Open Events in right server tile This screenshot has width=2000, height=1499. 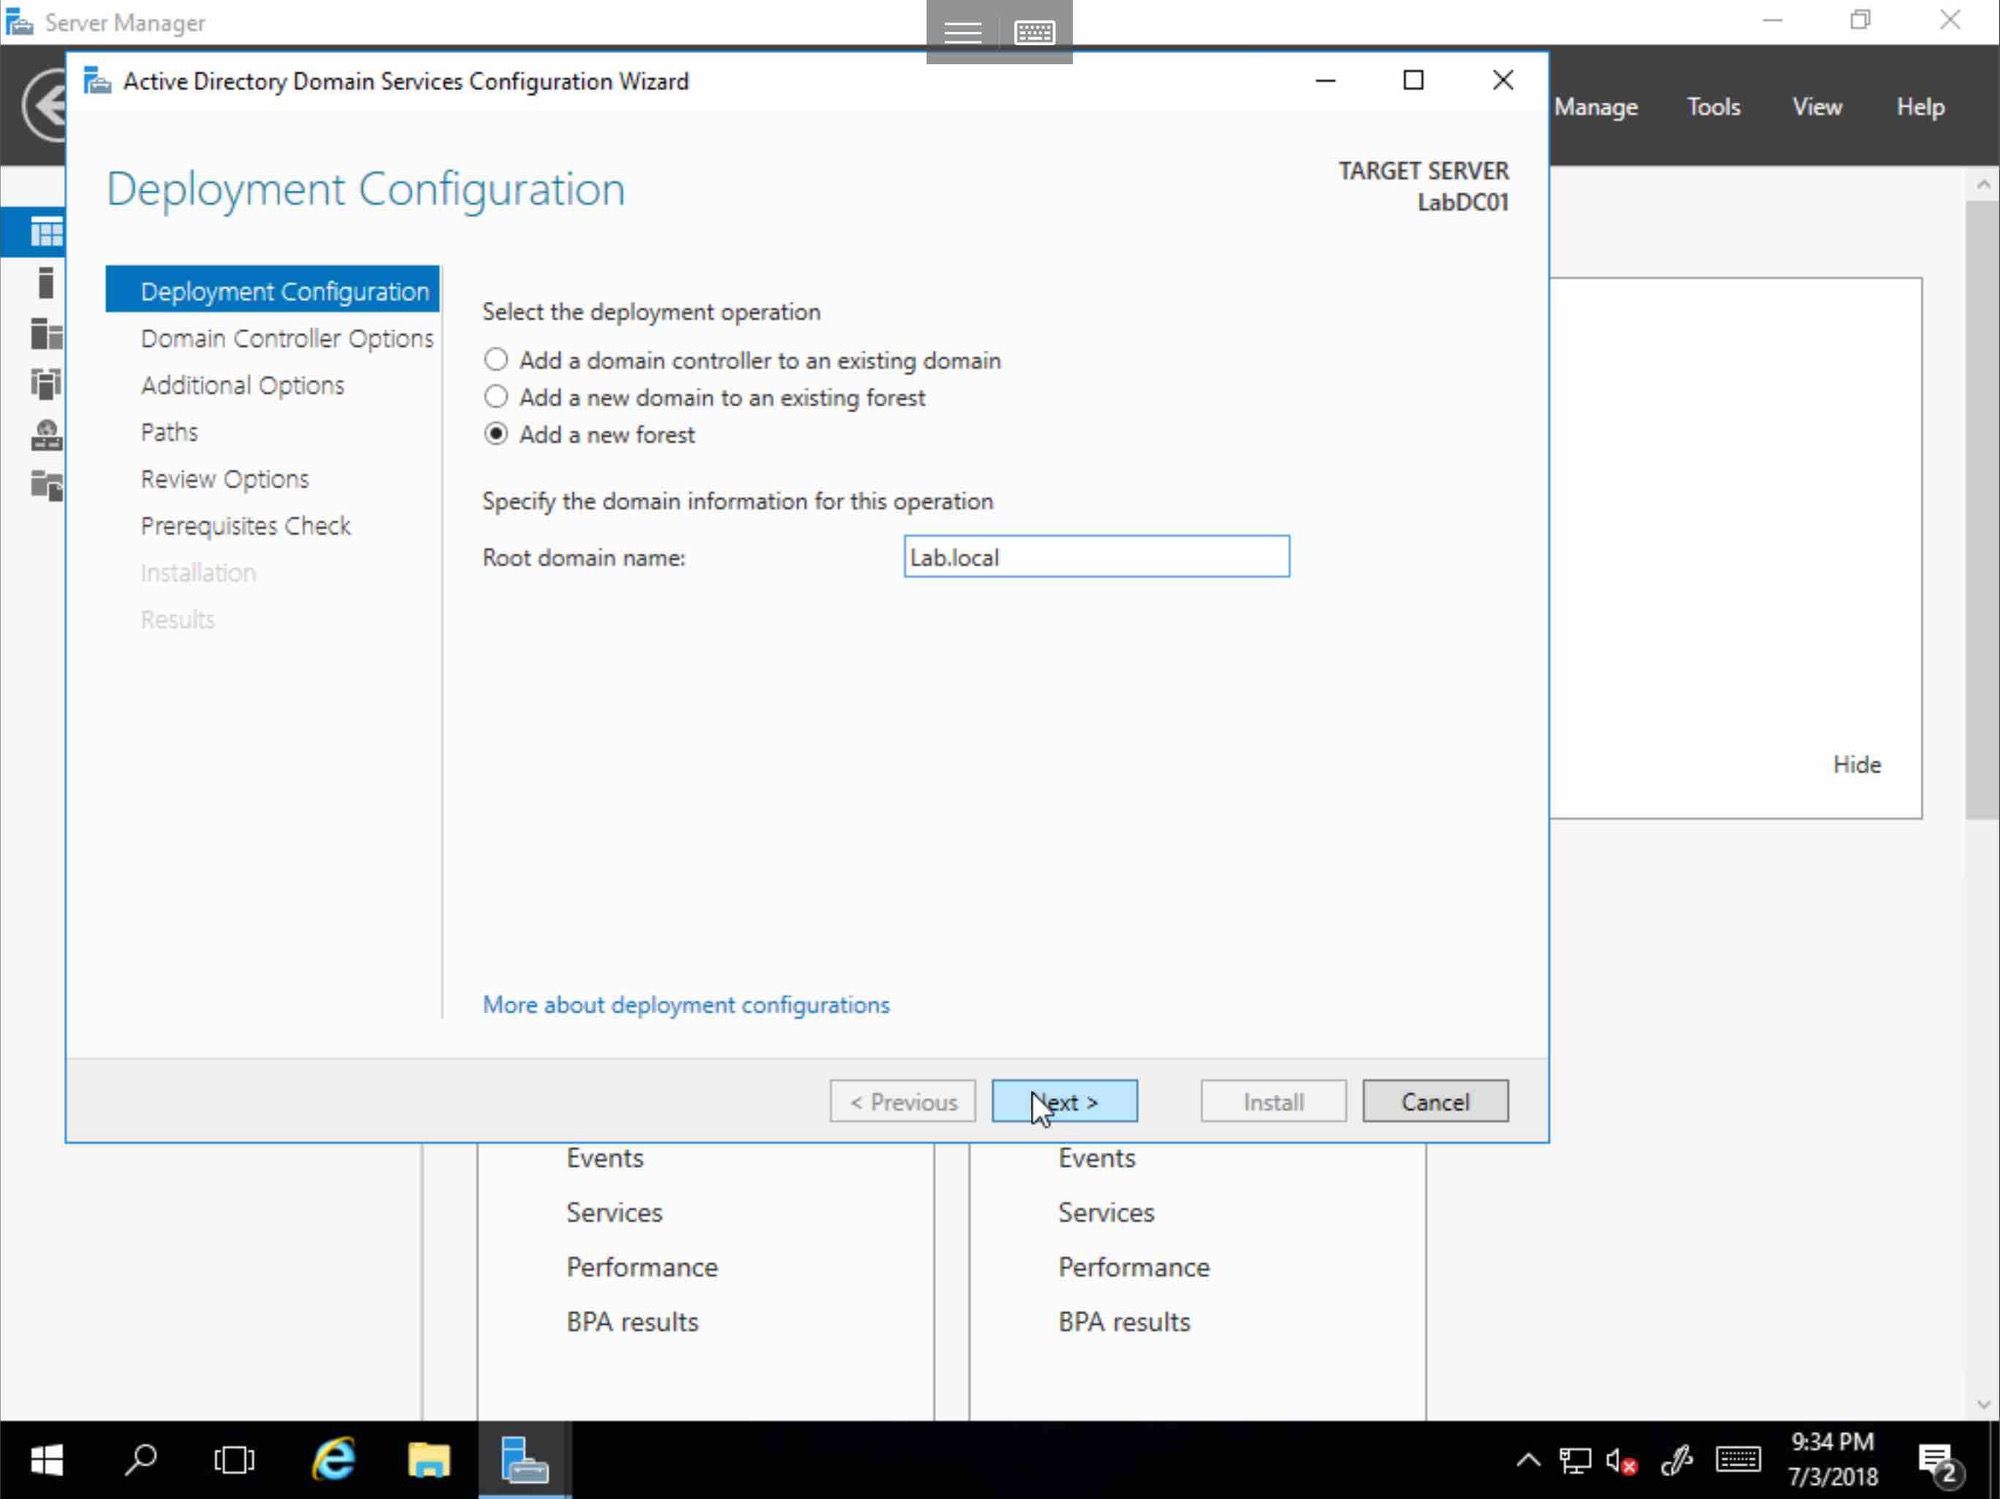click(x=1096, y=1157)
